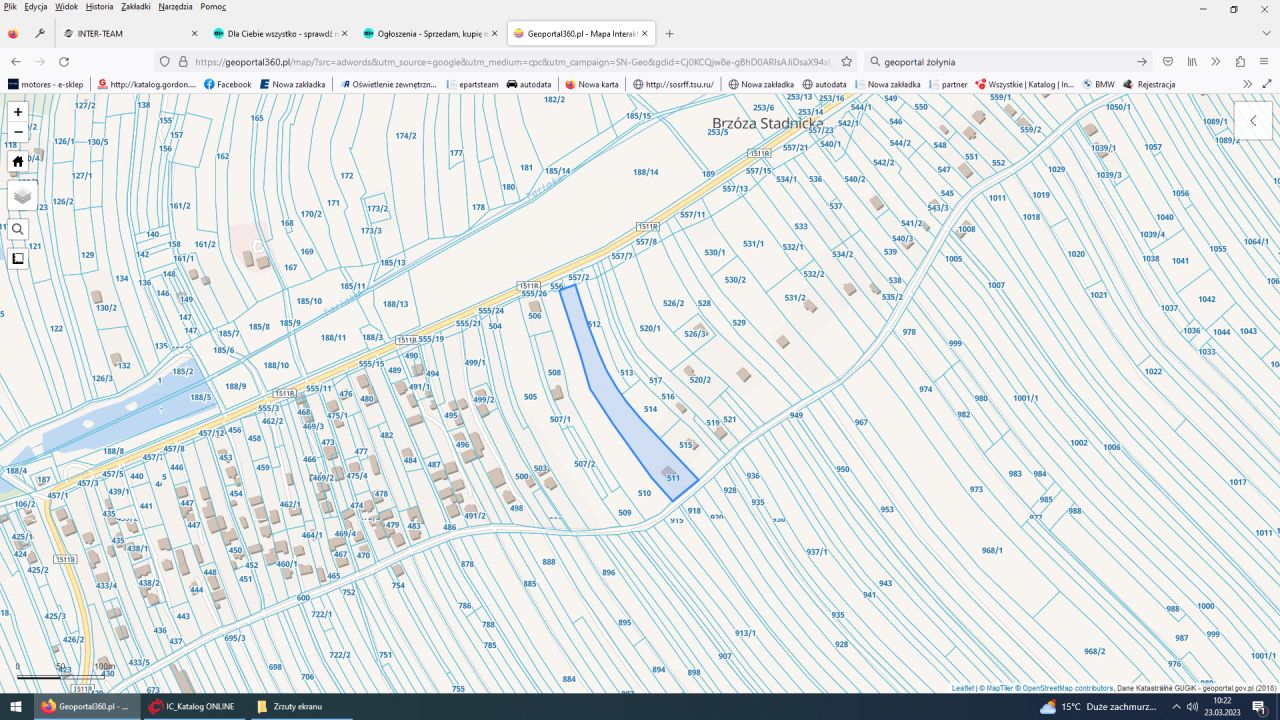The image size is (1280, 720).
Task: Open the Firefox hamburger application menu
Action: (x=1264, y=61)
